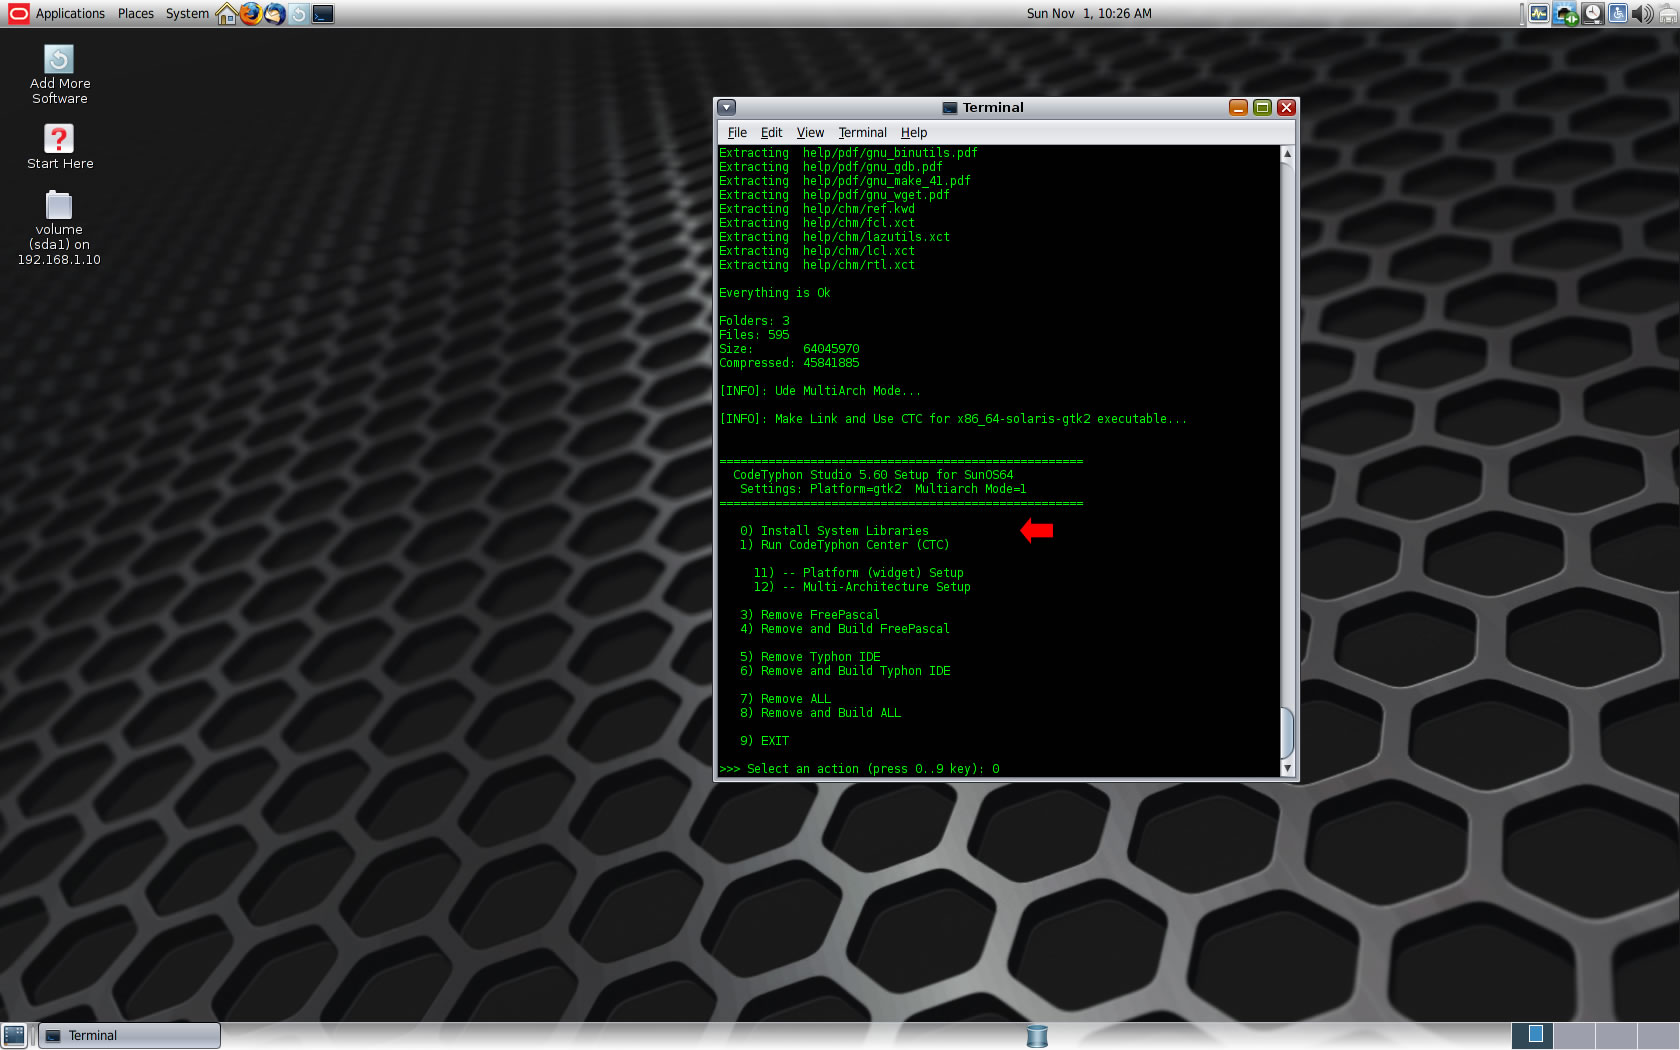Open the Edit menu in Terminal
Screen dimensions: 1680x1050
tap(771, 132)
